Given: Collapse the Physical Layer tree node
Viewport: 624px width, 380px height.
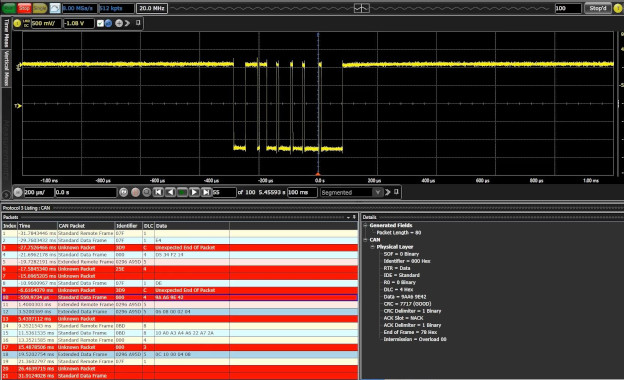Looking at the screenshot, I should click(x=372, y=247).
